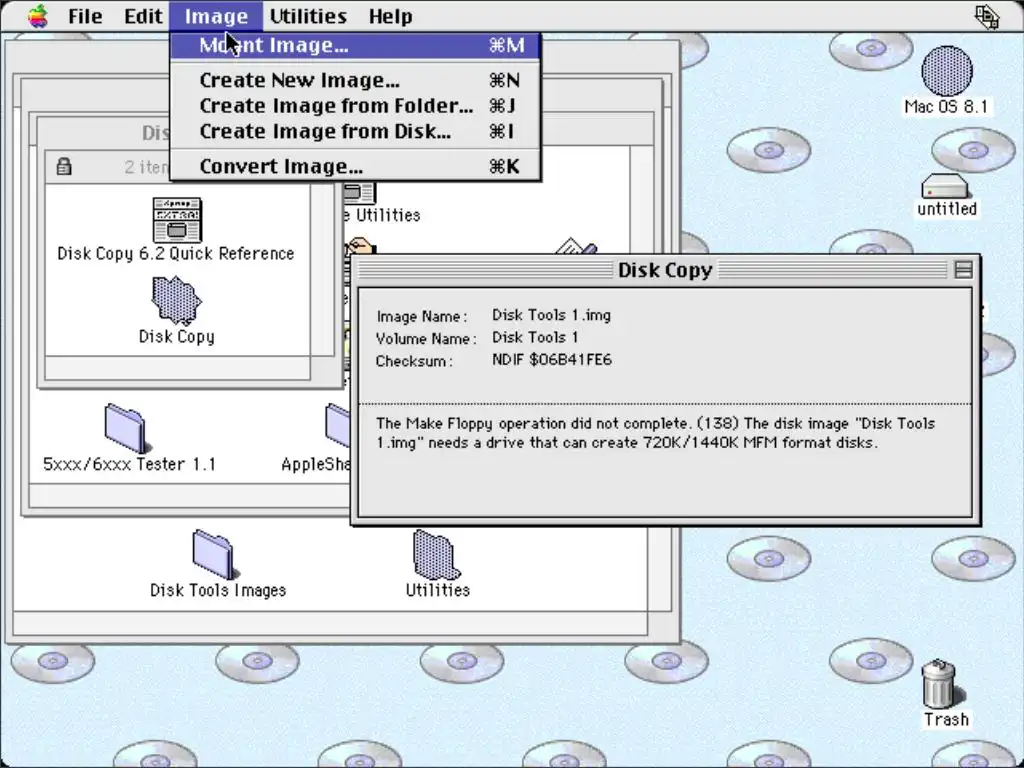Select the partially hidden AppleShare folder icon
Viewport: 1024px width, 768px height.
(x=337, y=426)
